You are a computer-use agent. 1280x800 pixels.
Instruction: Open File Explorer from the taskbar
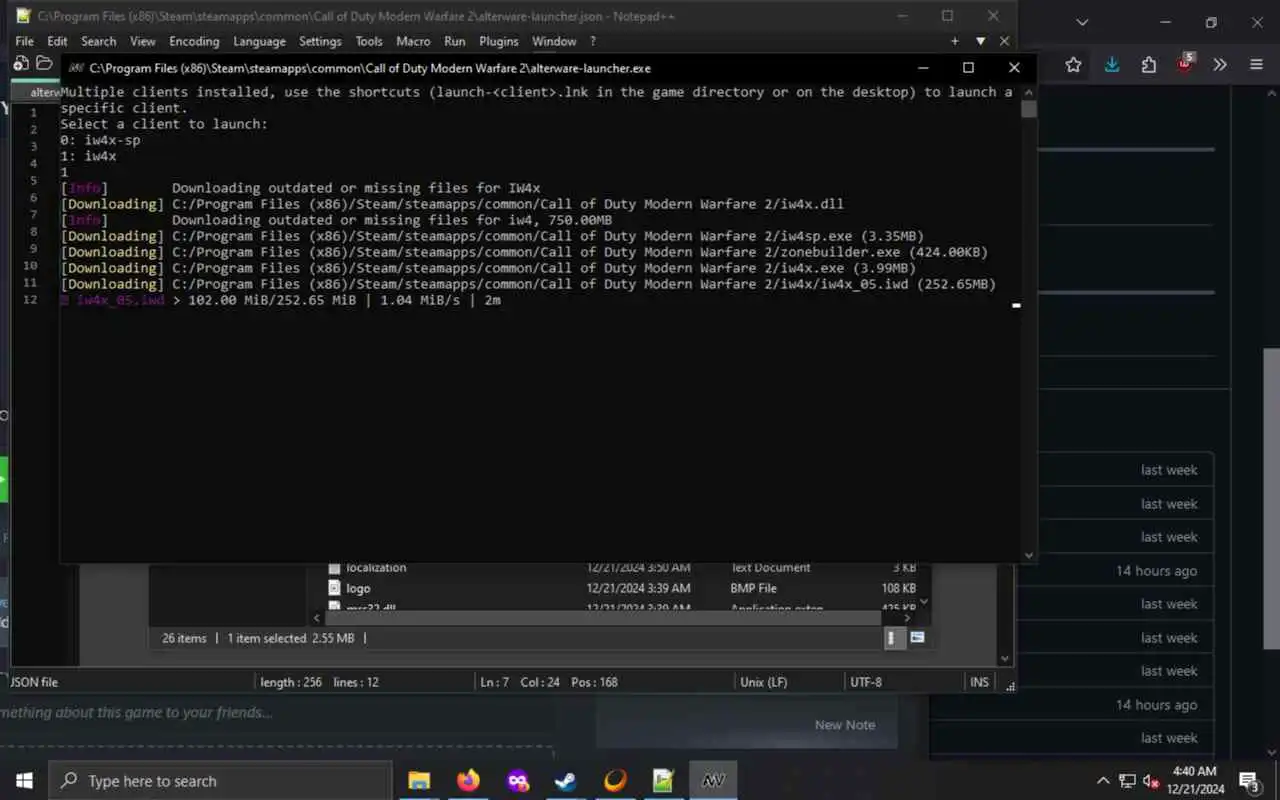pyautogui.click(x=419, y=781)
